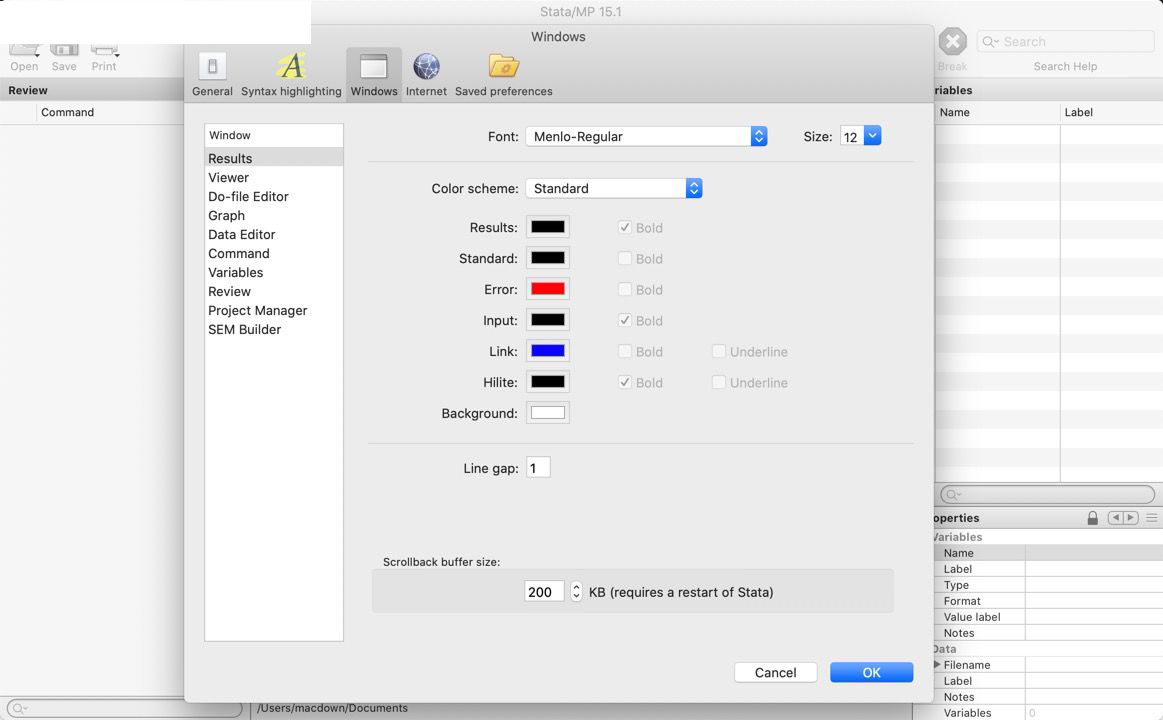This screenshot has width=1163, height=720.
Task: Click the Variables panel filter field
Action: [x=1047, y=495]
